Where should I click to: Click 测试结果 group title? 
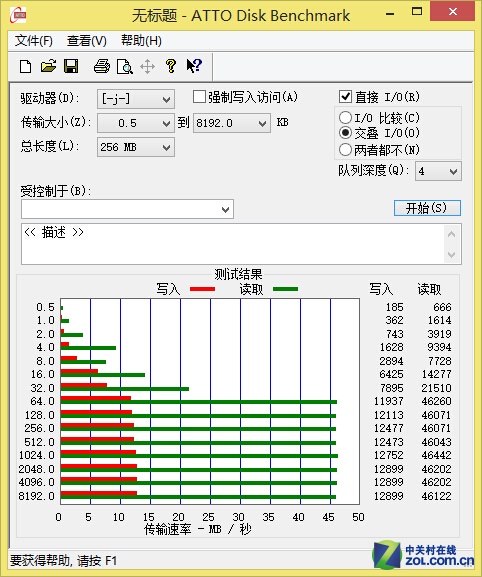238,274
